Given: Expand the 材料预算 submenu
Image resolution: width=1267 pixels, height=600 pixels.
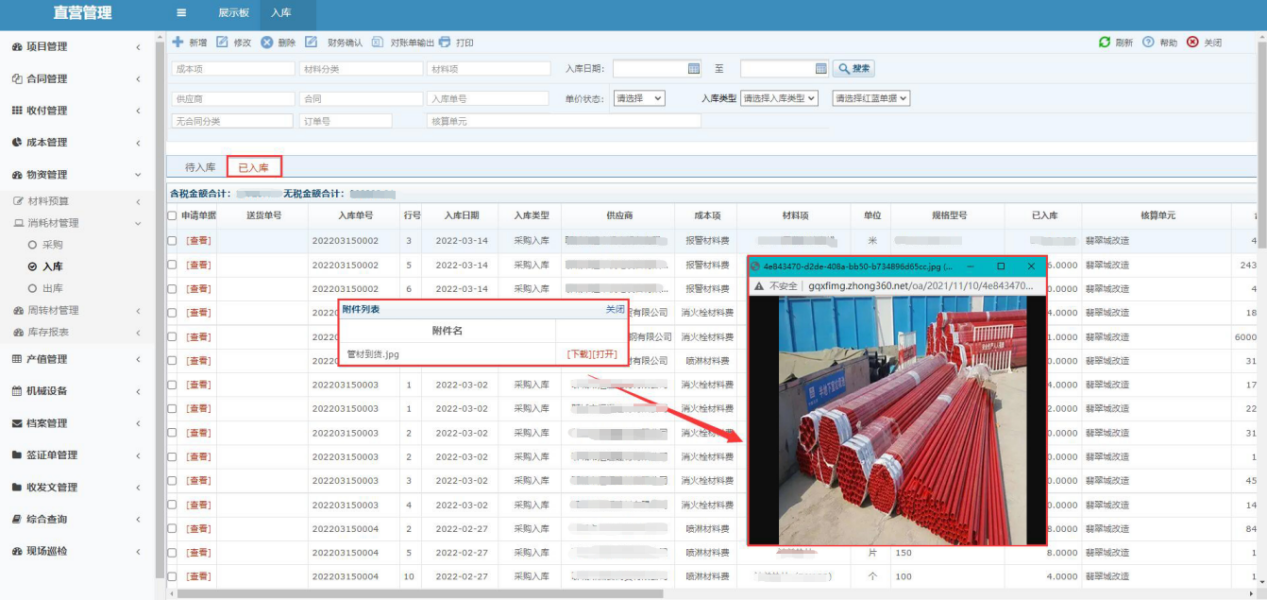Looking at the screenshot, I should 78,201.
